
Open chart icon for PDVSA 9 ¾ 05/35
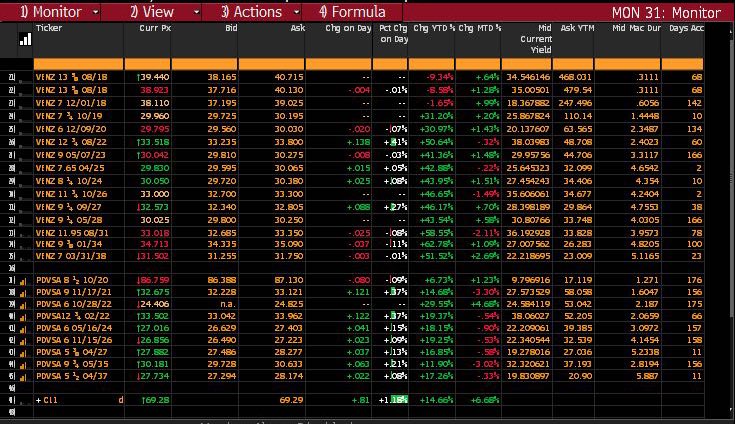point(22,365)
